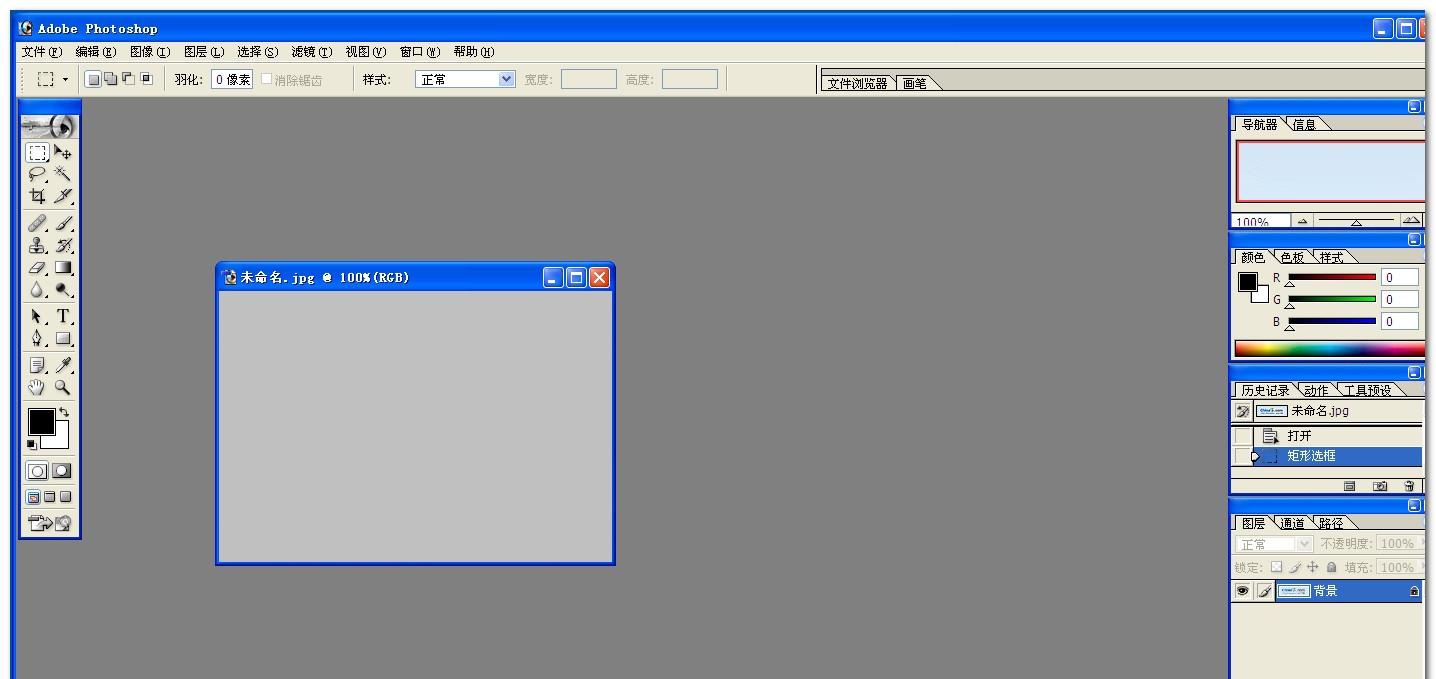Switch to full screen with menu bar mode
This screenshot has width=1436, height=679.
tap(49, 497)
